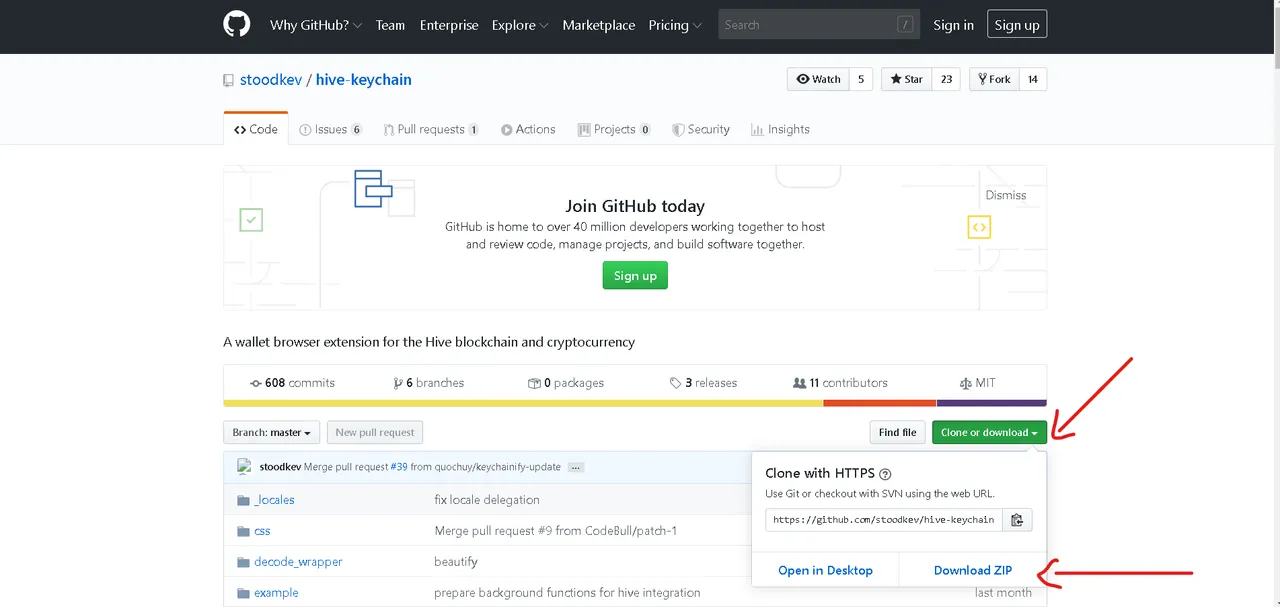Image resolution: width=1280 pixels, height=607 pixels.
Task: Click the example folder icon
Action: pyautogui.click(x=243, y=593)
